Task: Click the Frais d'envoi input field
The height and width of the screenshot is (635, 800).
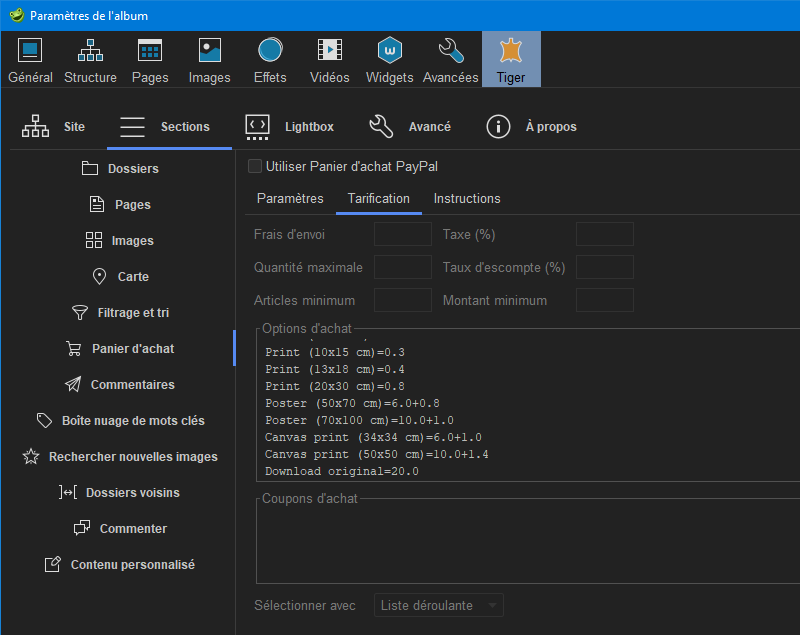Action: [402, 235]
